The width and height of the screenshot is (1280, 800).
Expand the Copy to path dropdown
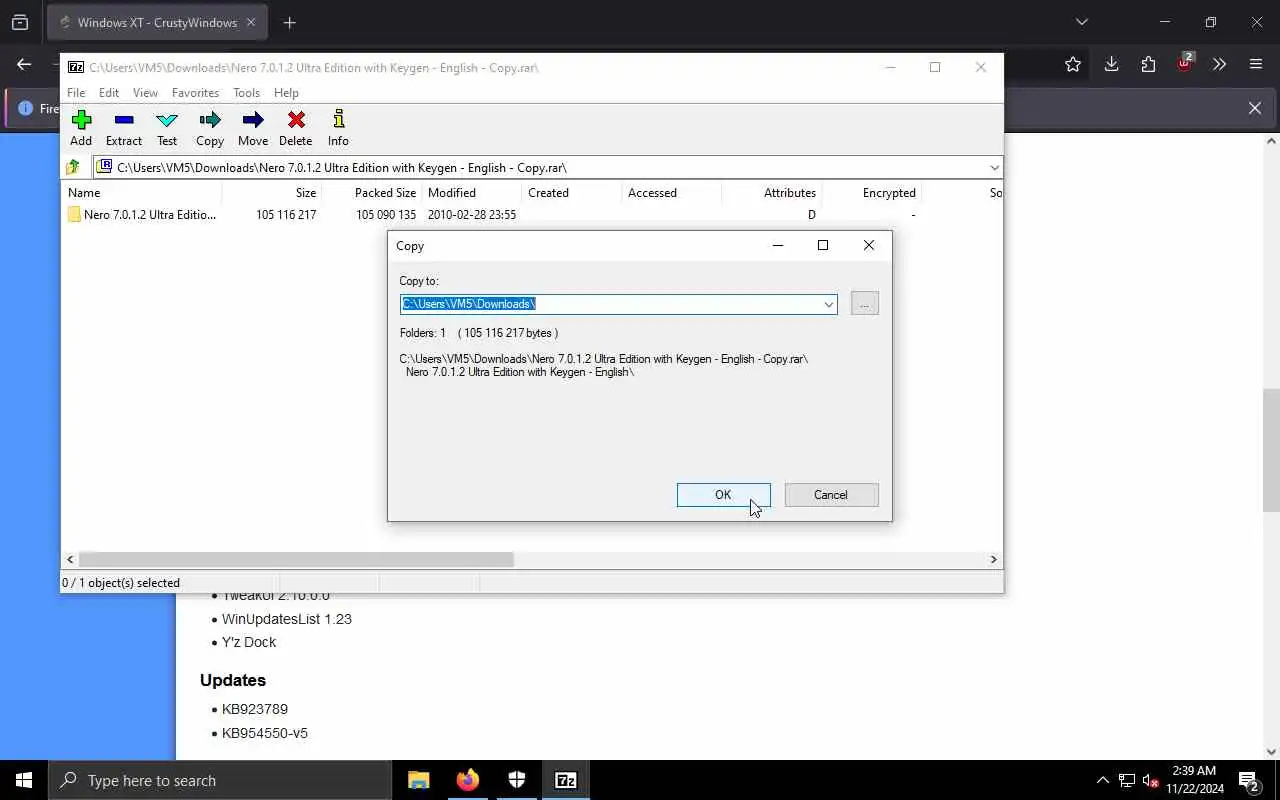click(828, 304)
